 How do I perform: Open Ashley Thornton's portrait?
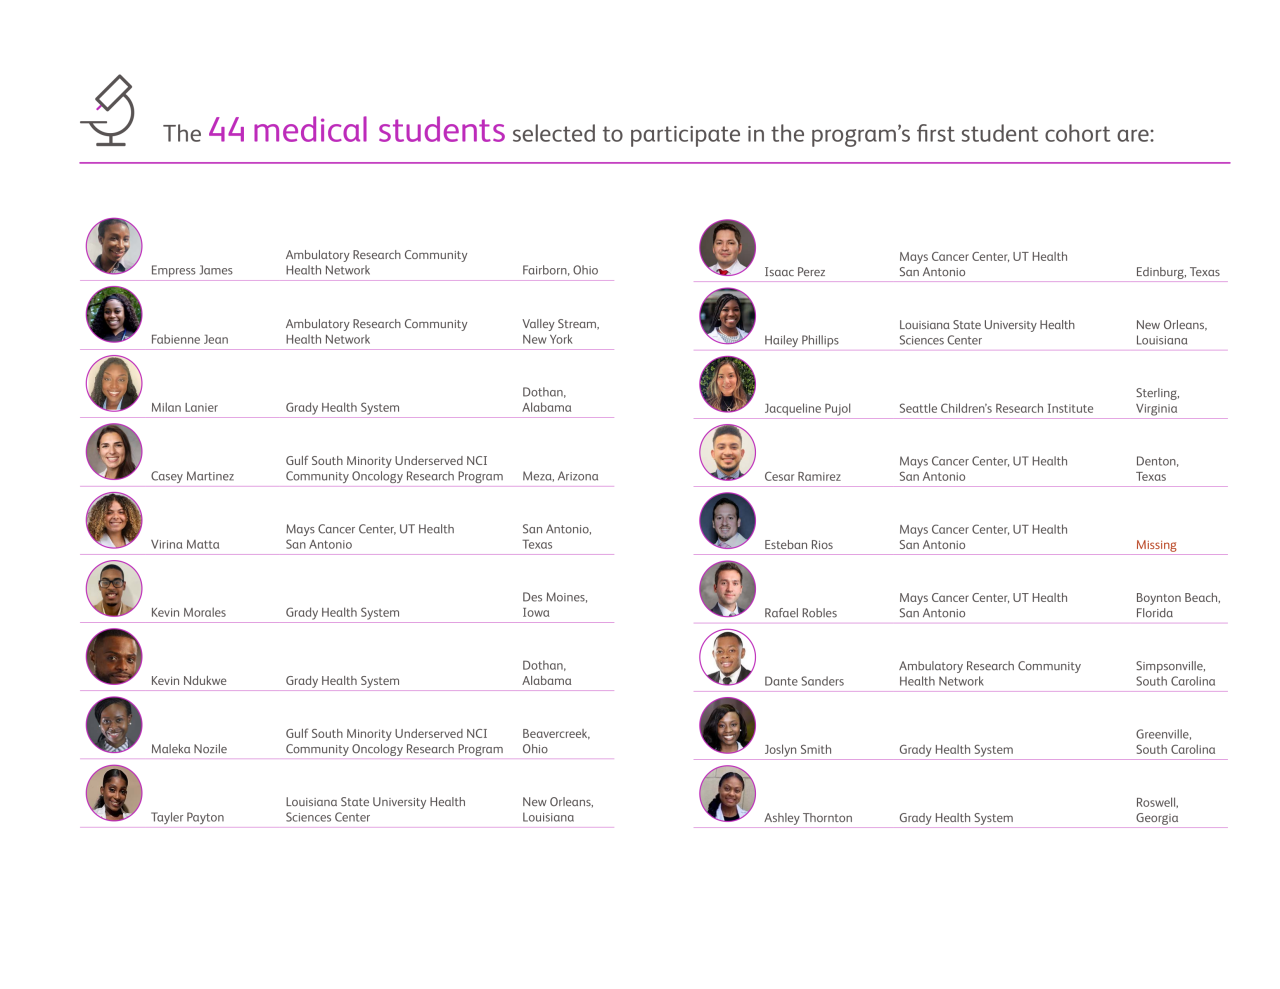point(727,794)
